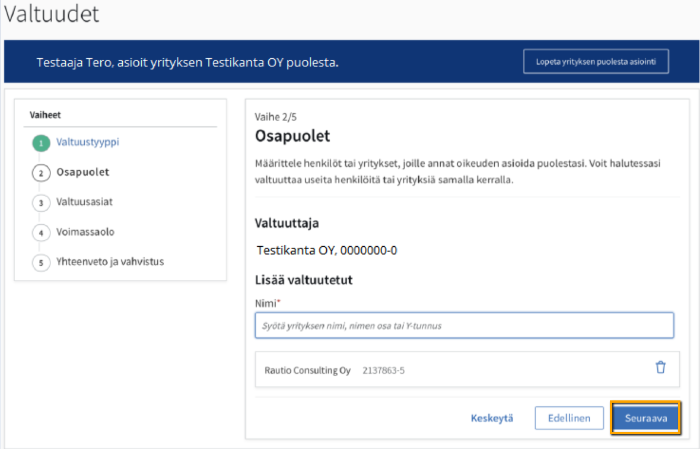Open the Yhteenveto ja vahvistus step label
Viewport: 700px width, 449px height.
pos(110,262)
